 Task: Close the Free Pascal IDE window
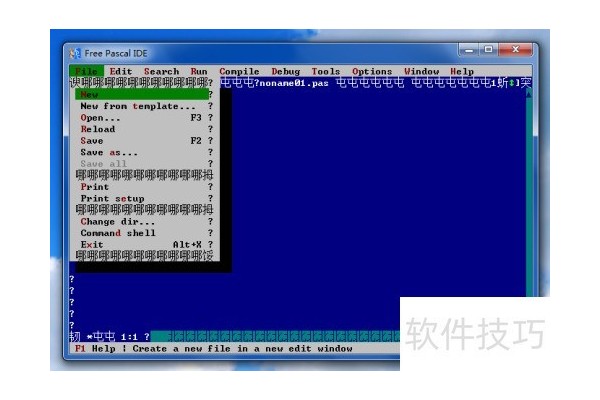(515, 50)
